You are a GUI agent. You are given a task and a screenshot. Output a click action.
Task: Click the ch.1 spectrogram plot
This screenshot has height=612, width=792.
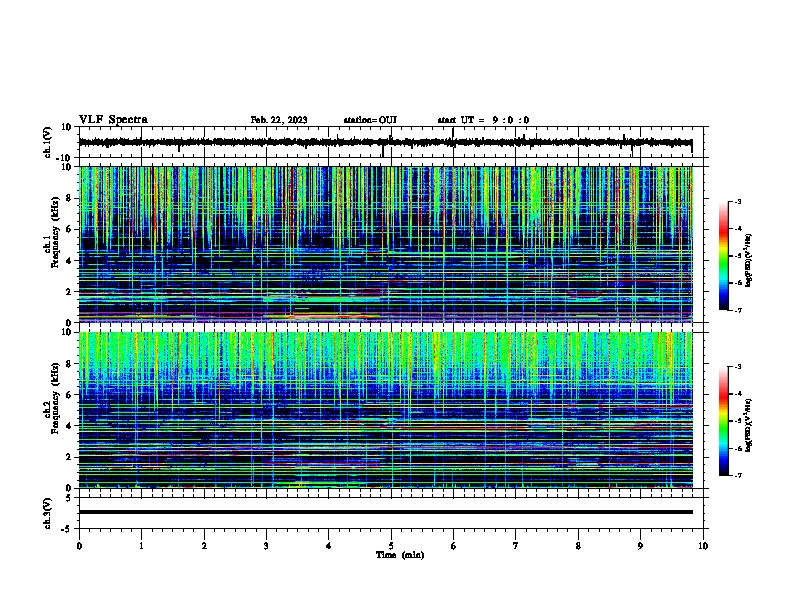tap(386, 244)
